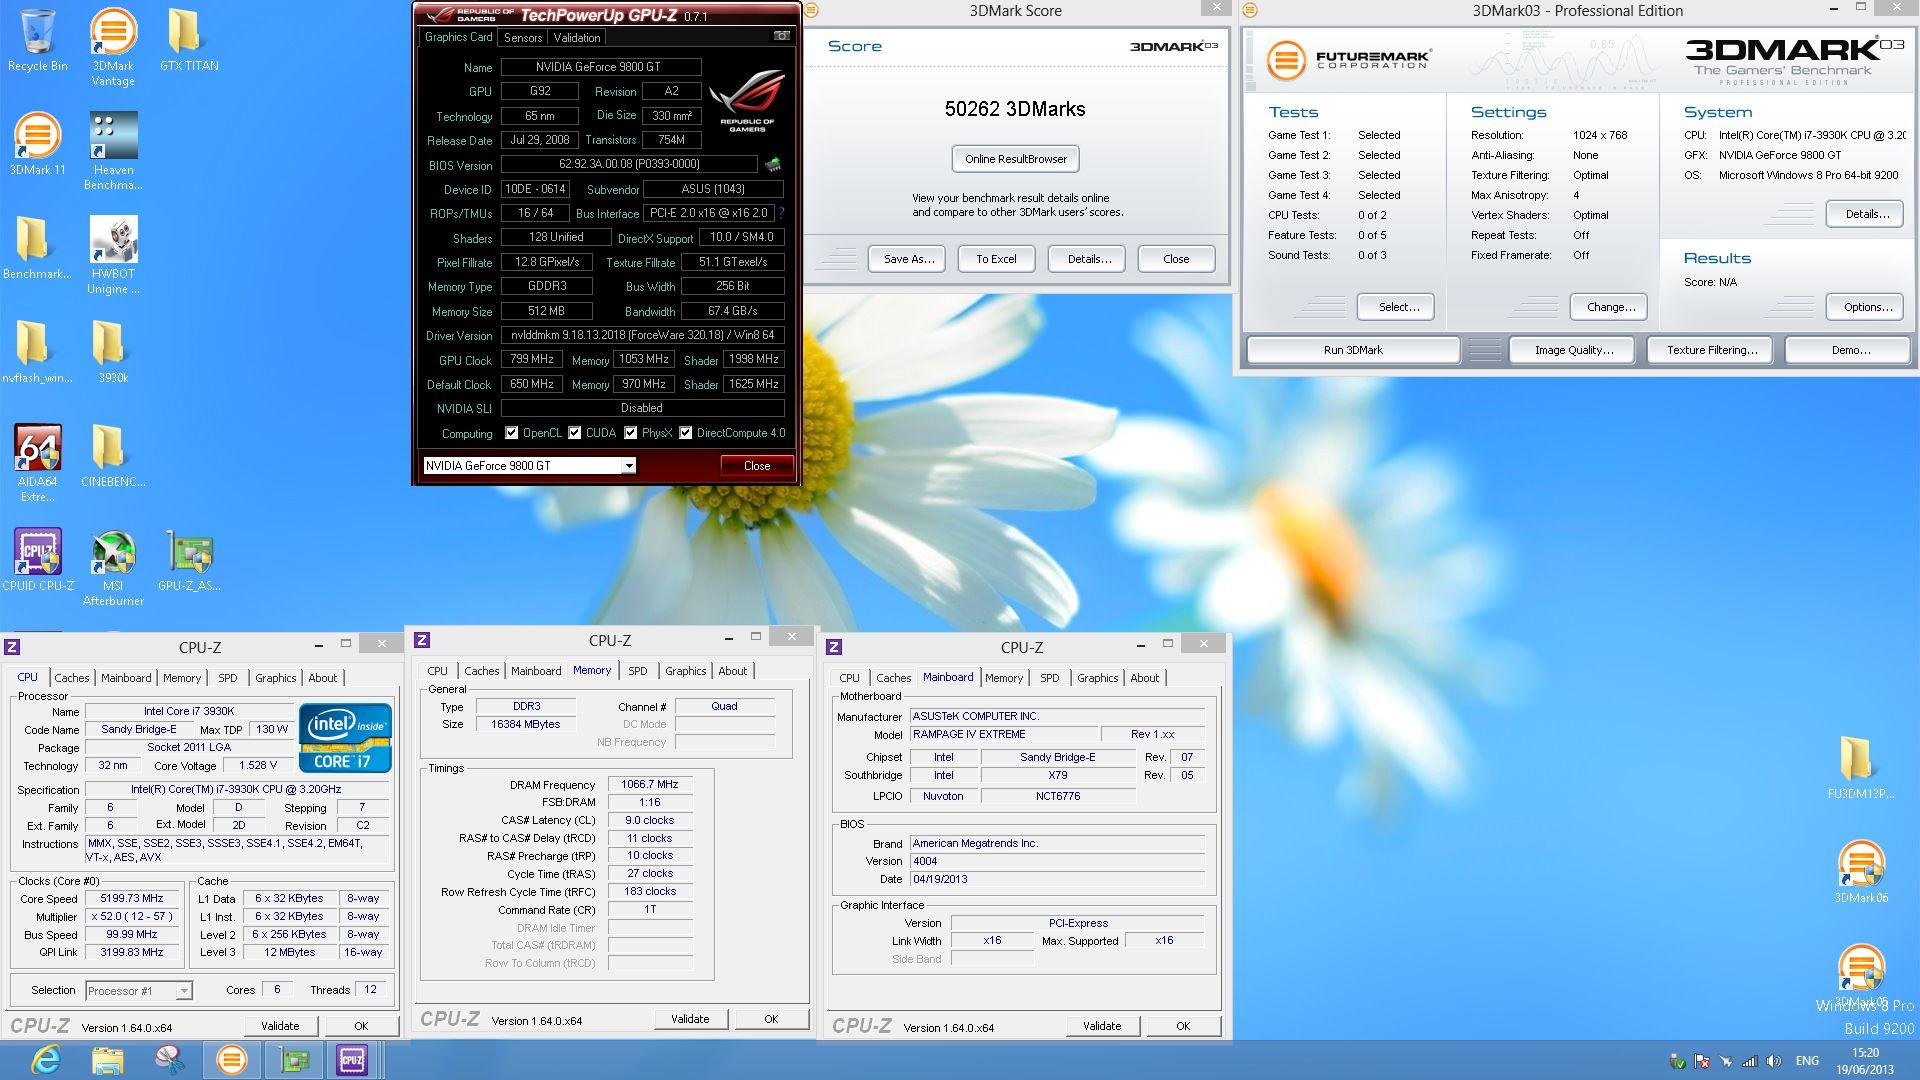Click the DRAM Frequency value field
The image size is (1920, 1080).
(x=650, y=785)
